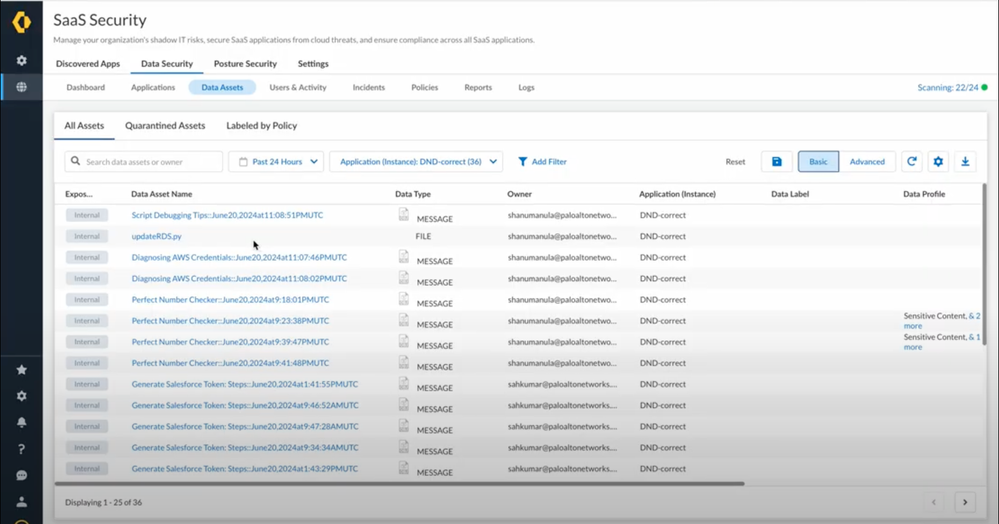
Task: Open Diagnosing AWS Credentials 11:07:46PM link
Action: click(x=240, y=258)
